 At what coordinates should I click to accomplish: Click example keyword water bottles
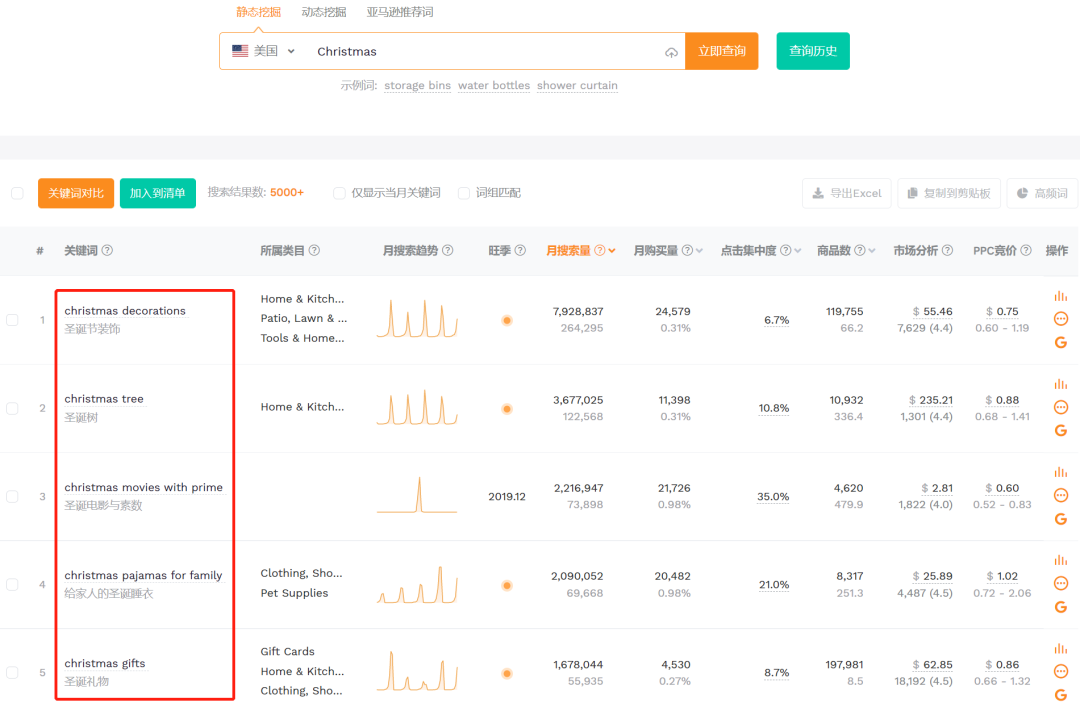coord(494,85)
